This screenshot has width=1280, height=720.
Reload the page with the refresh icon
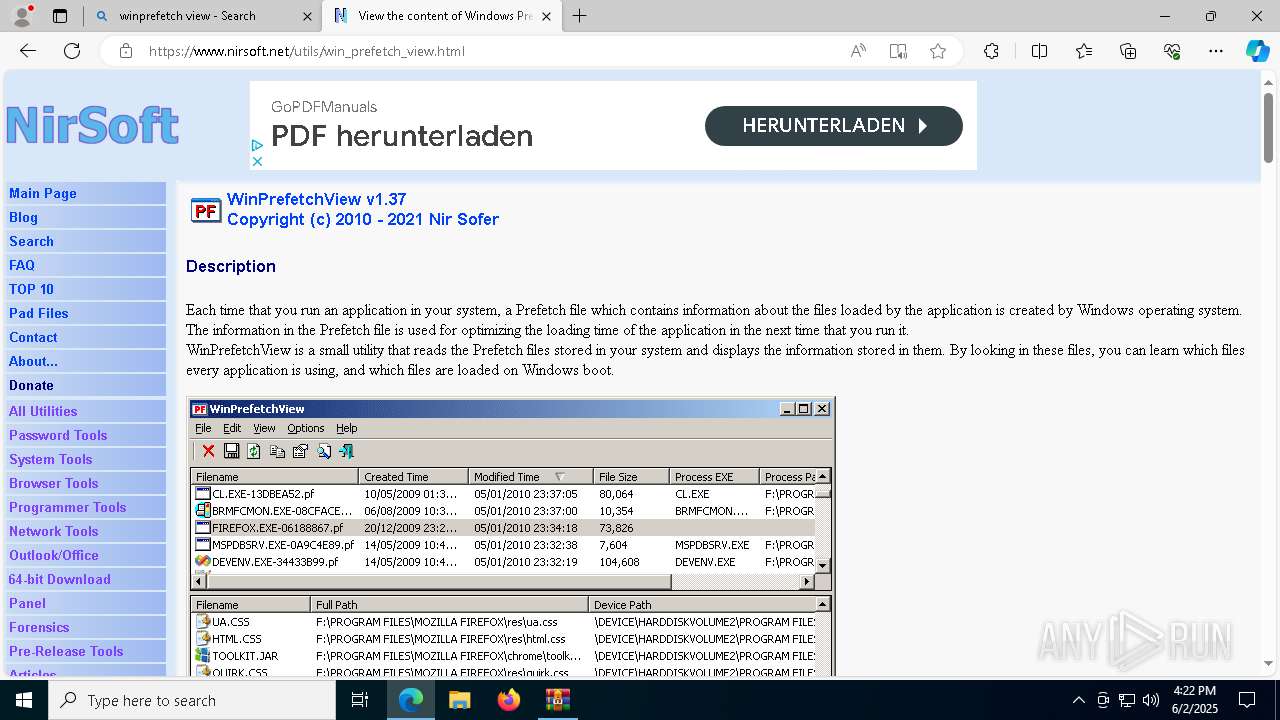[x=72, y=51]
